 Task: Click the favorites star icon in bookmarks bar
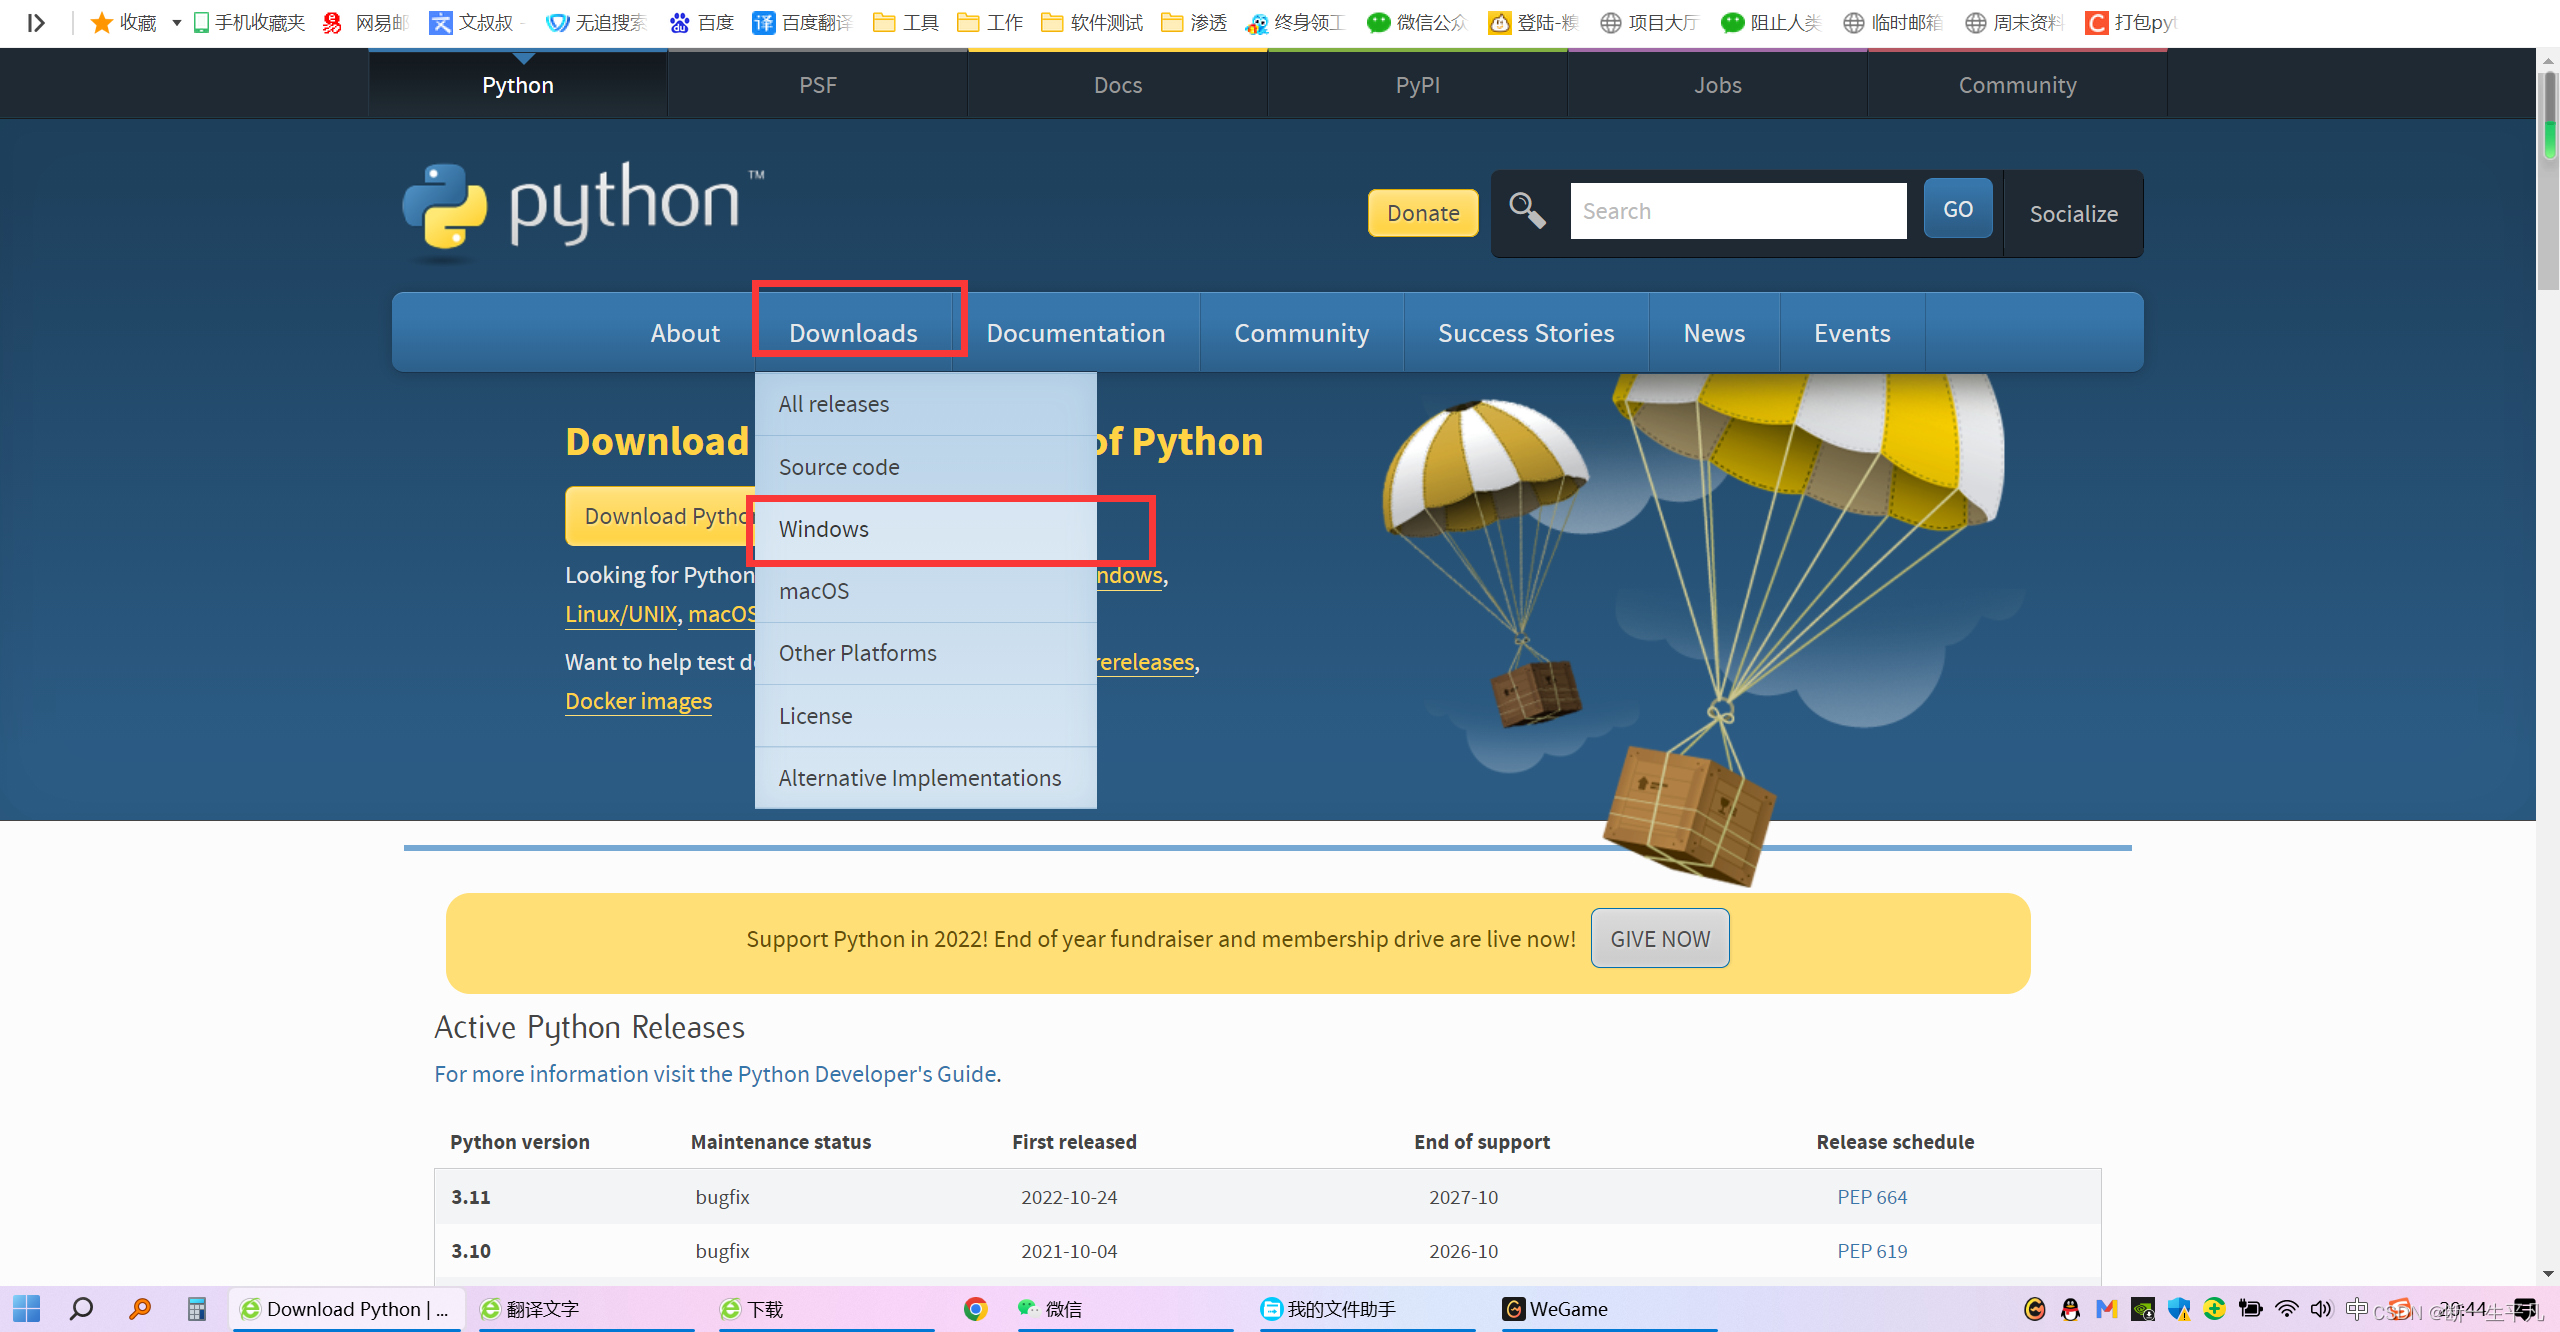point(101,22)
